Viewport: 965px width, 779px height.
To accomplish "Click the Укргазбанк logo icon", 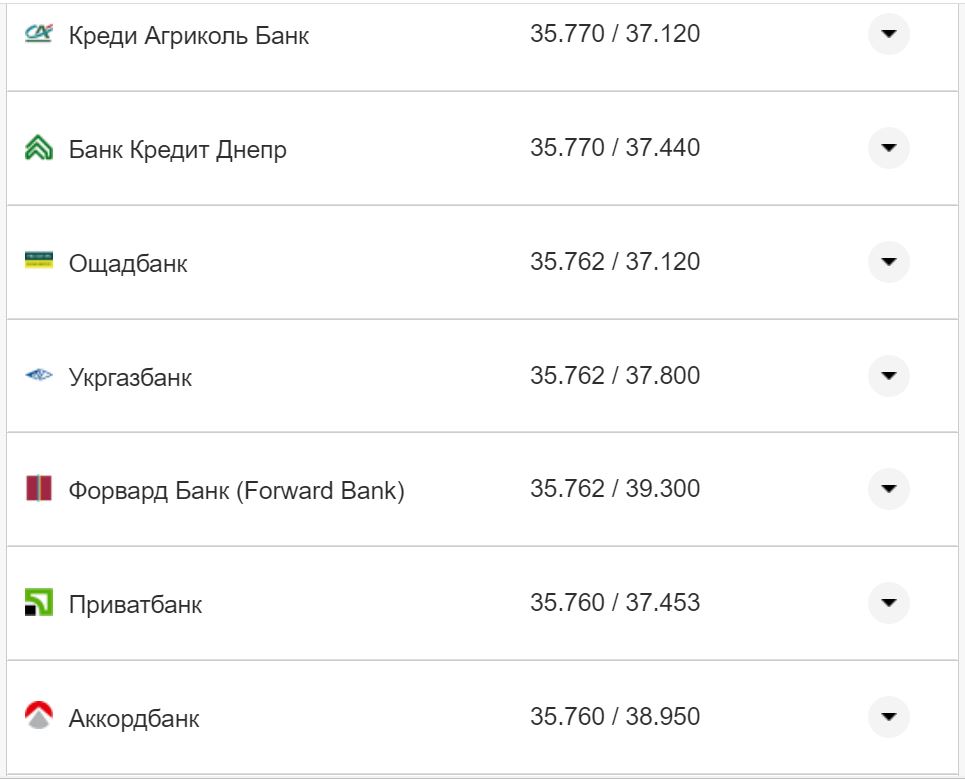I will click(35, 374).
